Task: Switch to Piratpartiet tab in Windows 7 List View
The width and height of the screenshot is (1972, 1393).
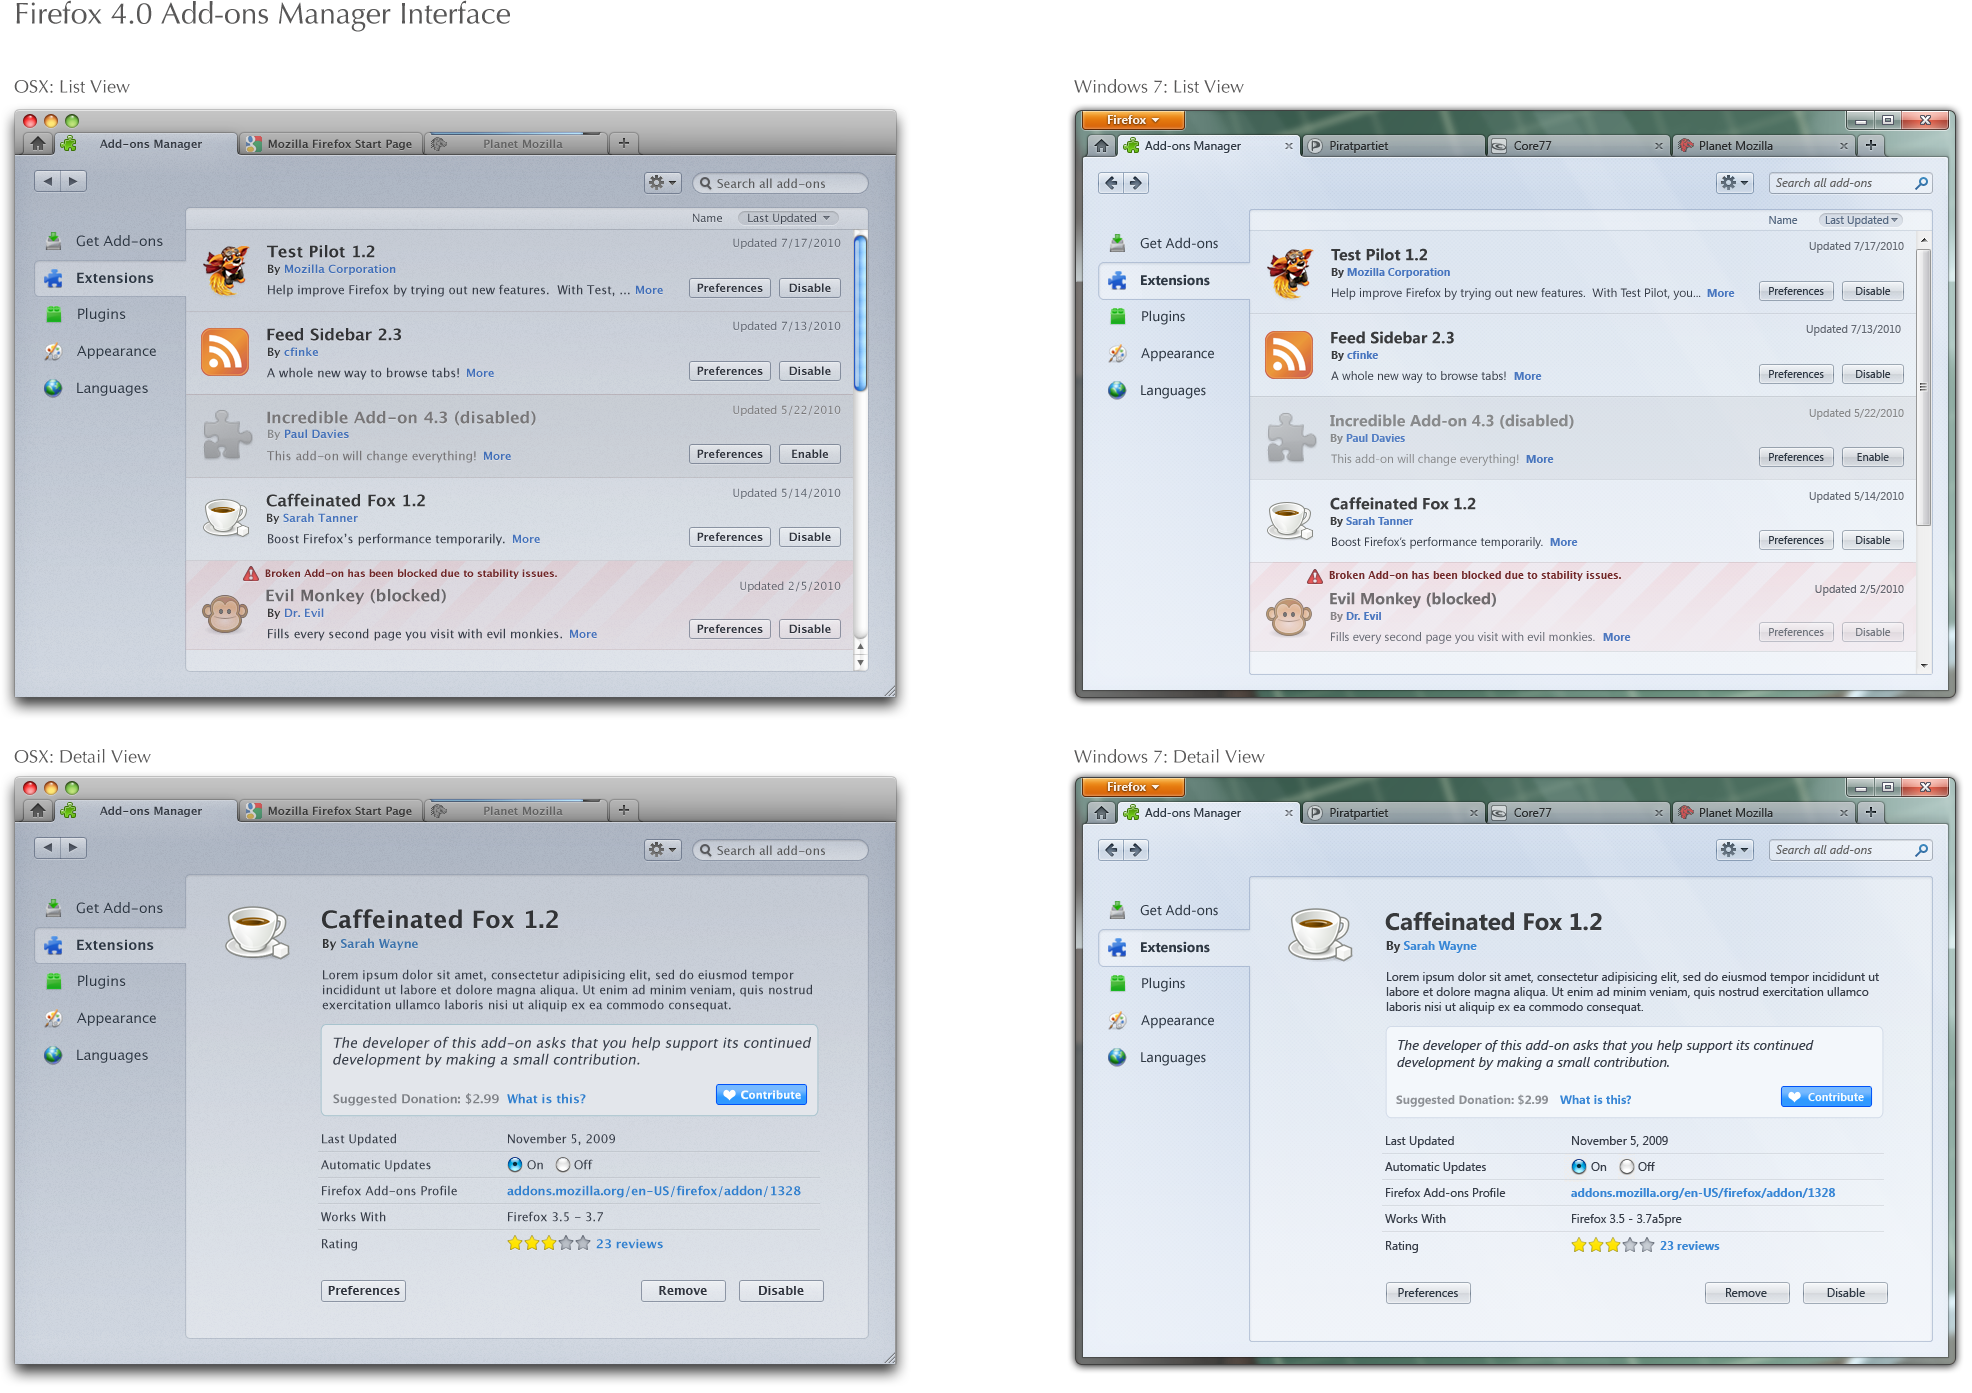Action: [1393, 145]
